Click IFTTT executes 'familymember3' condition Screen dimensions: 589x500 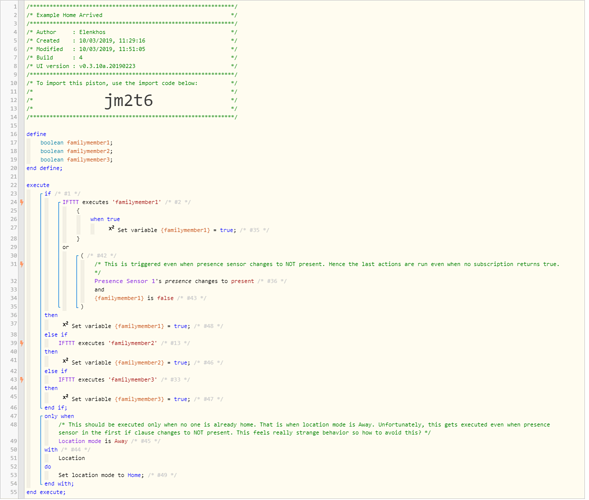pos(108,380)
